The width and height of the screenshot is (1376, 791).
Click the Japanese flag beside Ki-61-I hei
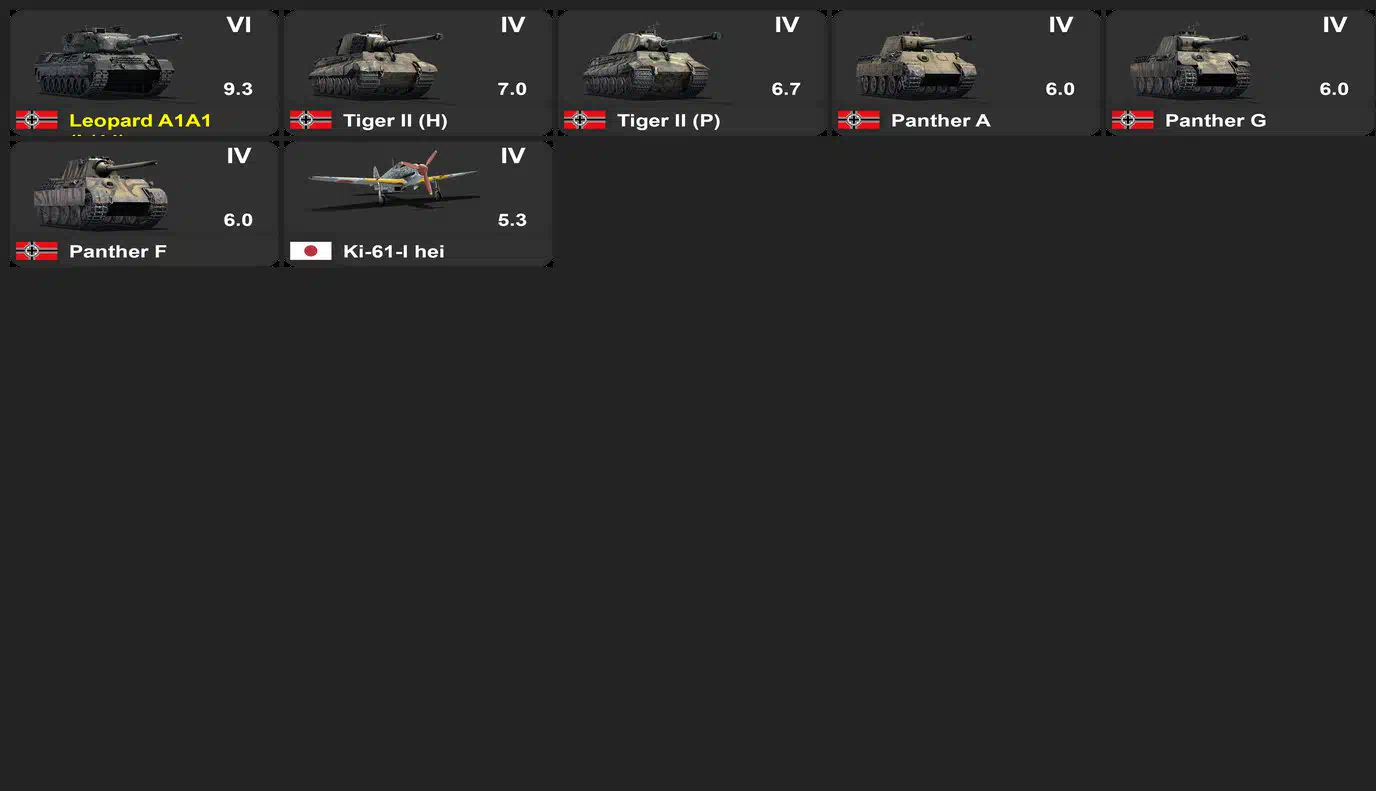coord(310,251)
